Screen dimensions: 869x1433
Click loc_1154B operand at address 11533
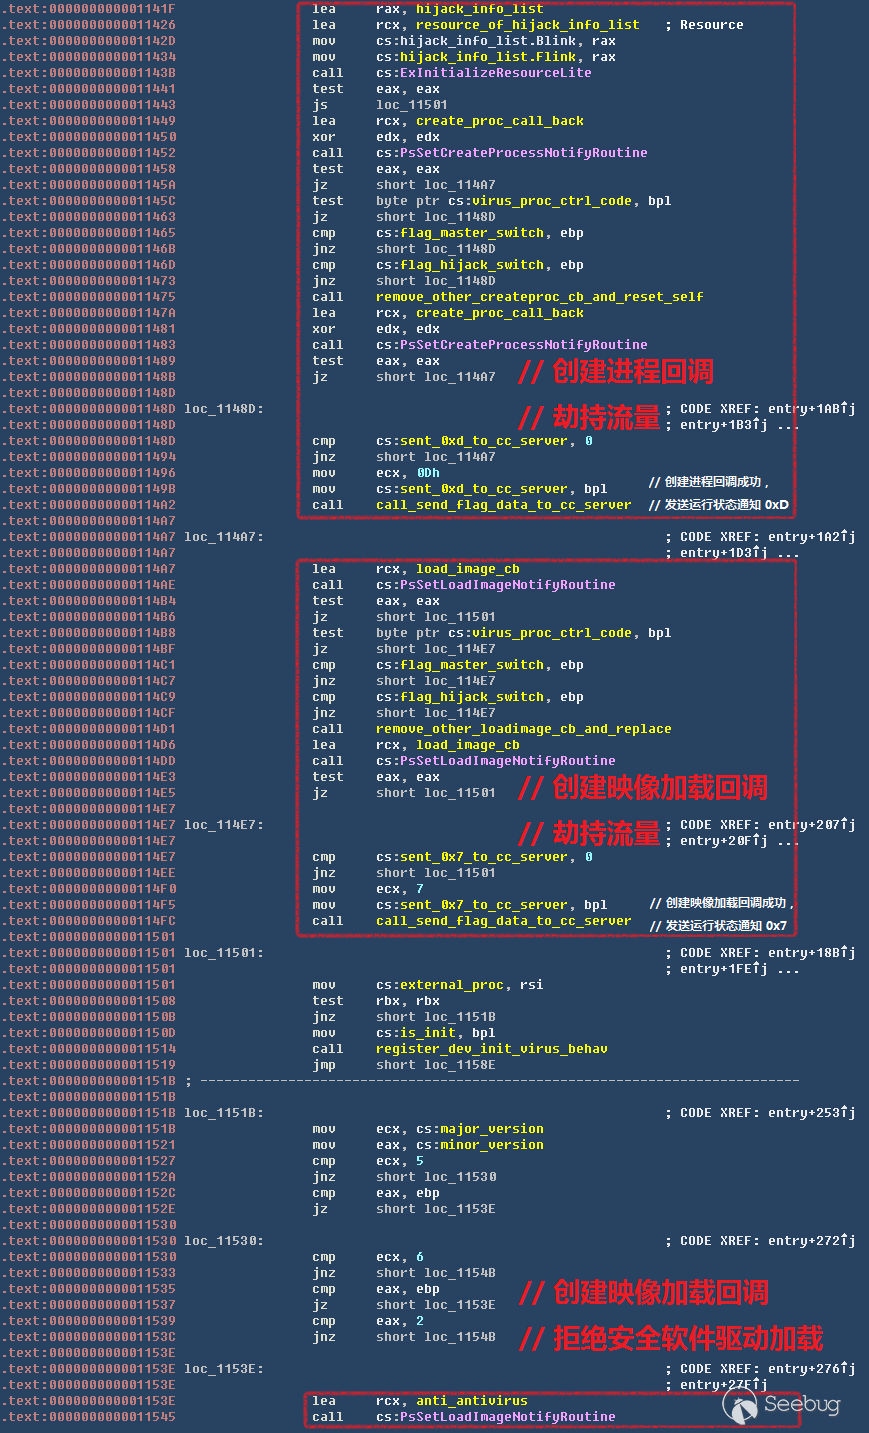pyautogui.click(x=460, y=1273)
